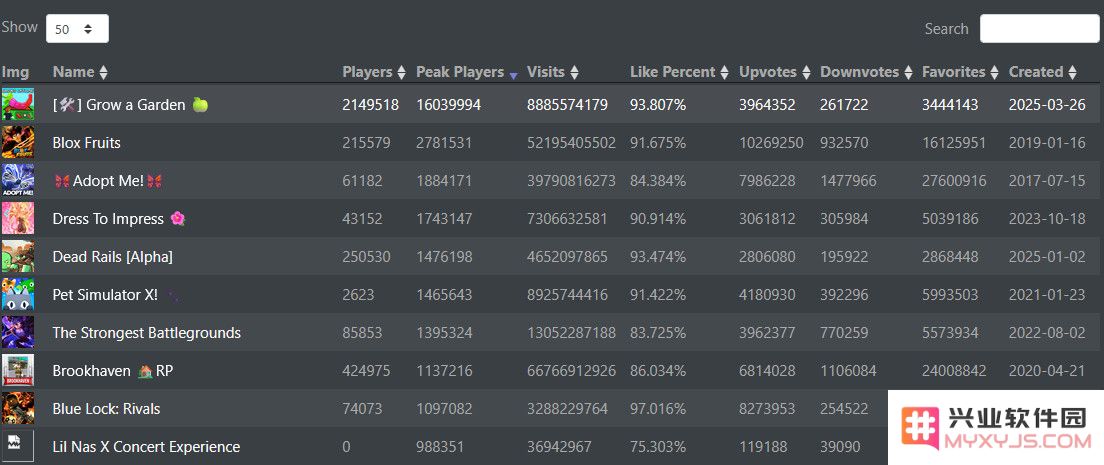Open the Show entries dropdown set to 50
The image size is (1104, 465).
pos(77,29)
